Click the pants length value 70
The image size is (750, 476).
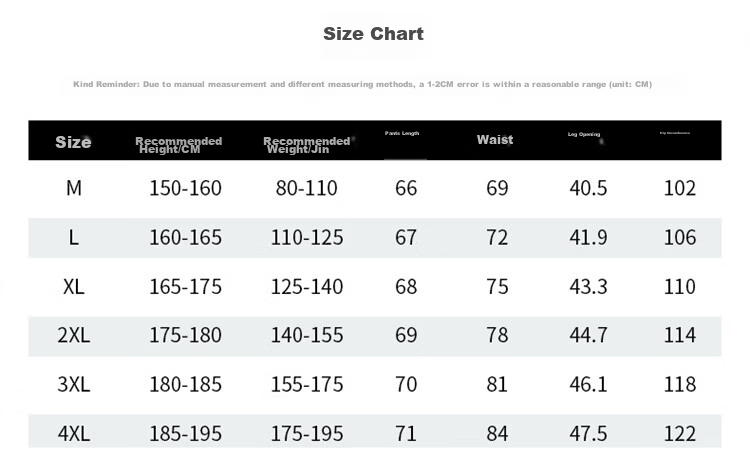click(x=406, y=384)
